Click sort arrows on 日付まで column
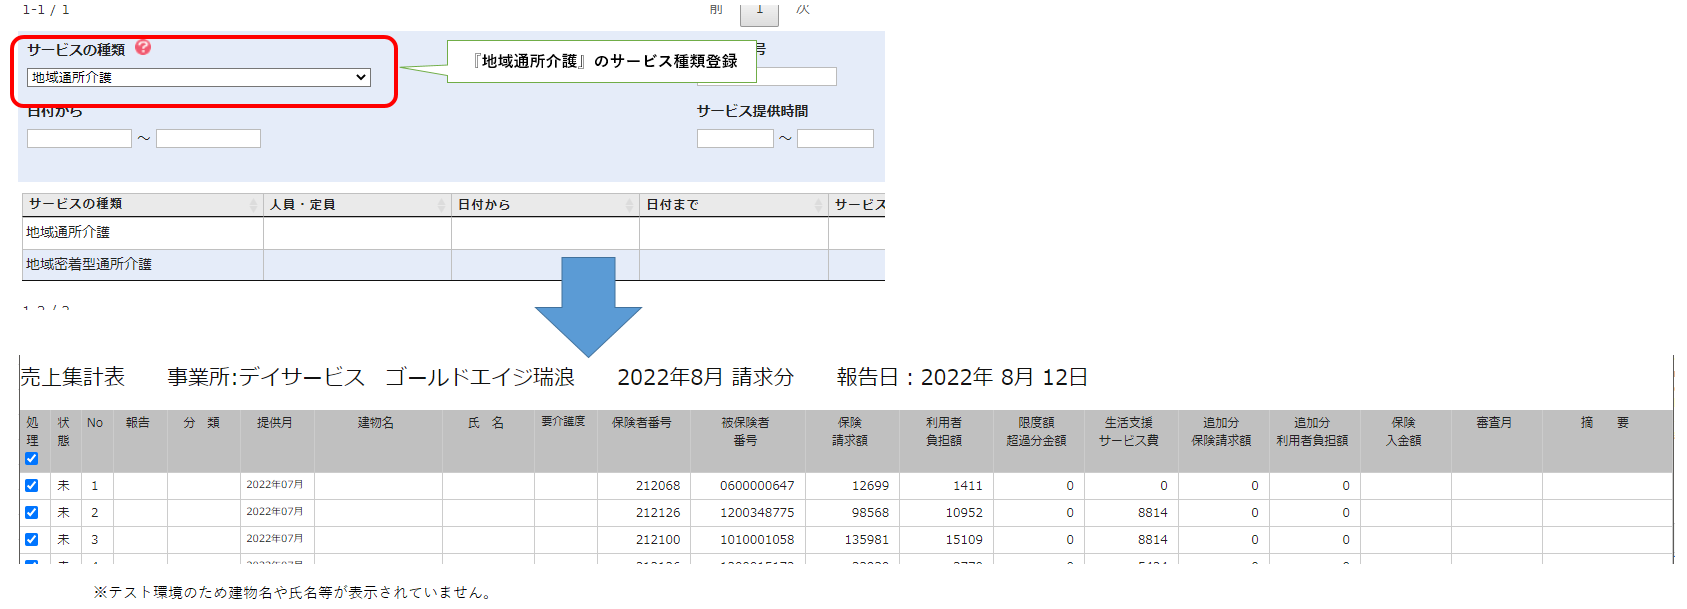This screenshot has height=609, width=1687. coord(818,205)
